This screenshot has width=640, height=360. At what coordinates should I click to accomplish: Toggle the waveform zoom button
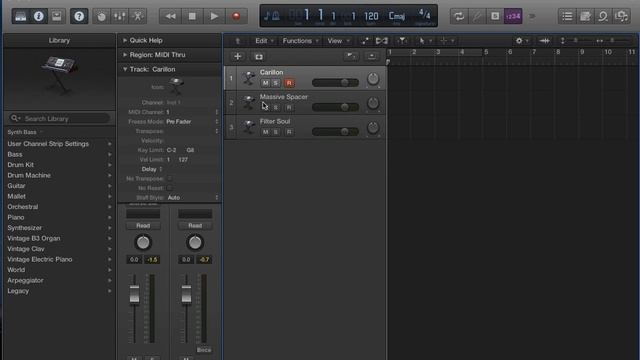[544, 41]
